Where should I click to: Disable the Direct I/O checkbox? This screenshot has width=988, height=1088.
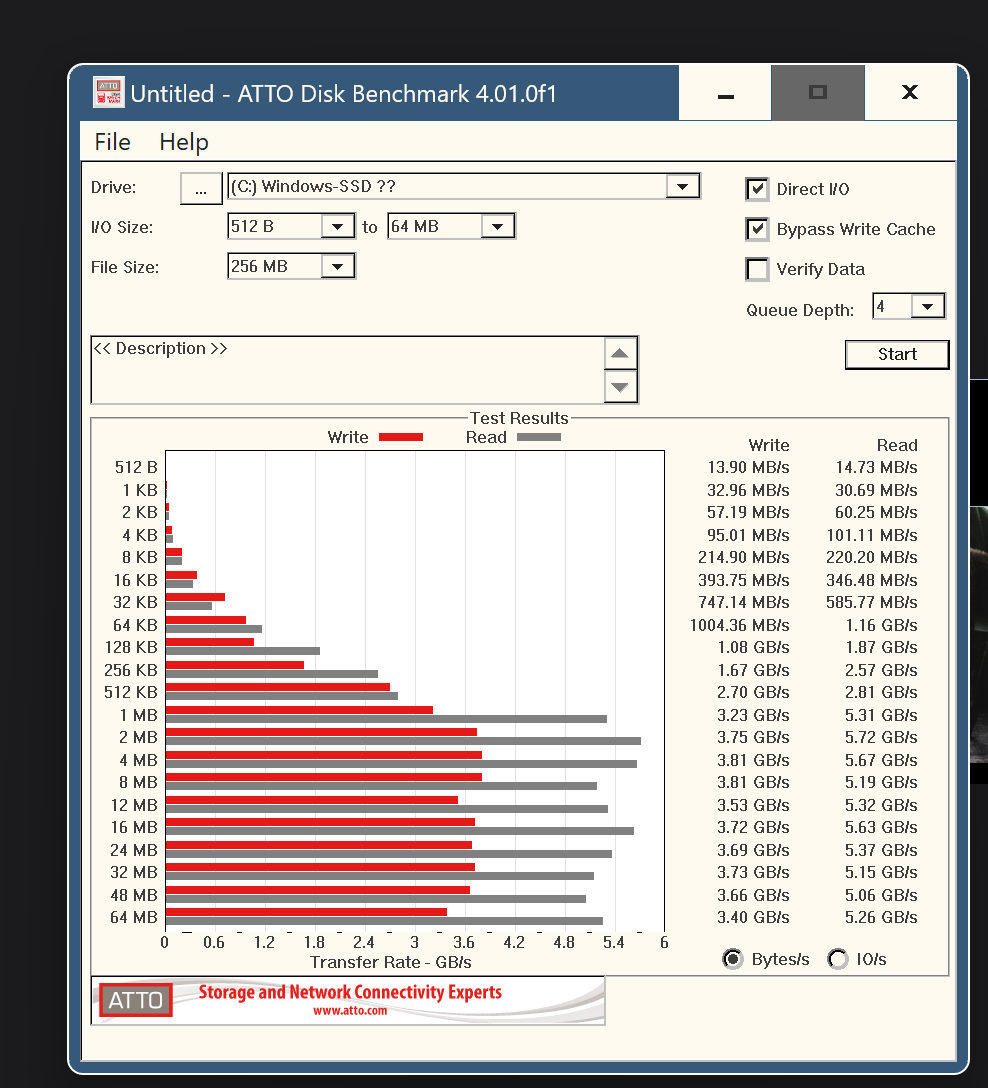point(757,189)
